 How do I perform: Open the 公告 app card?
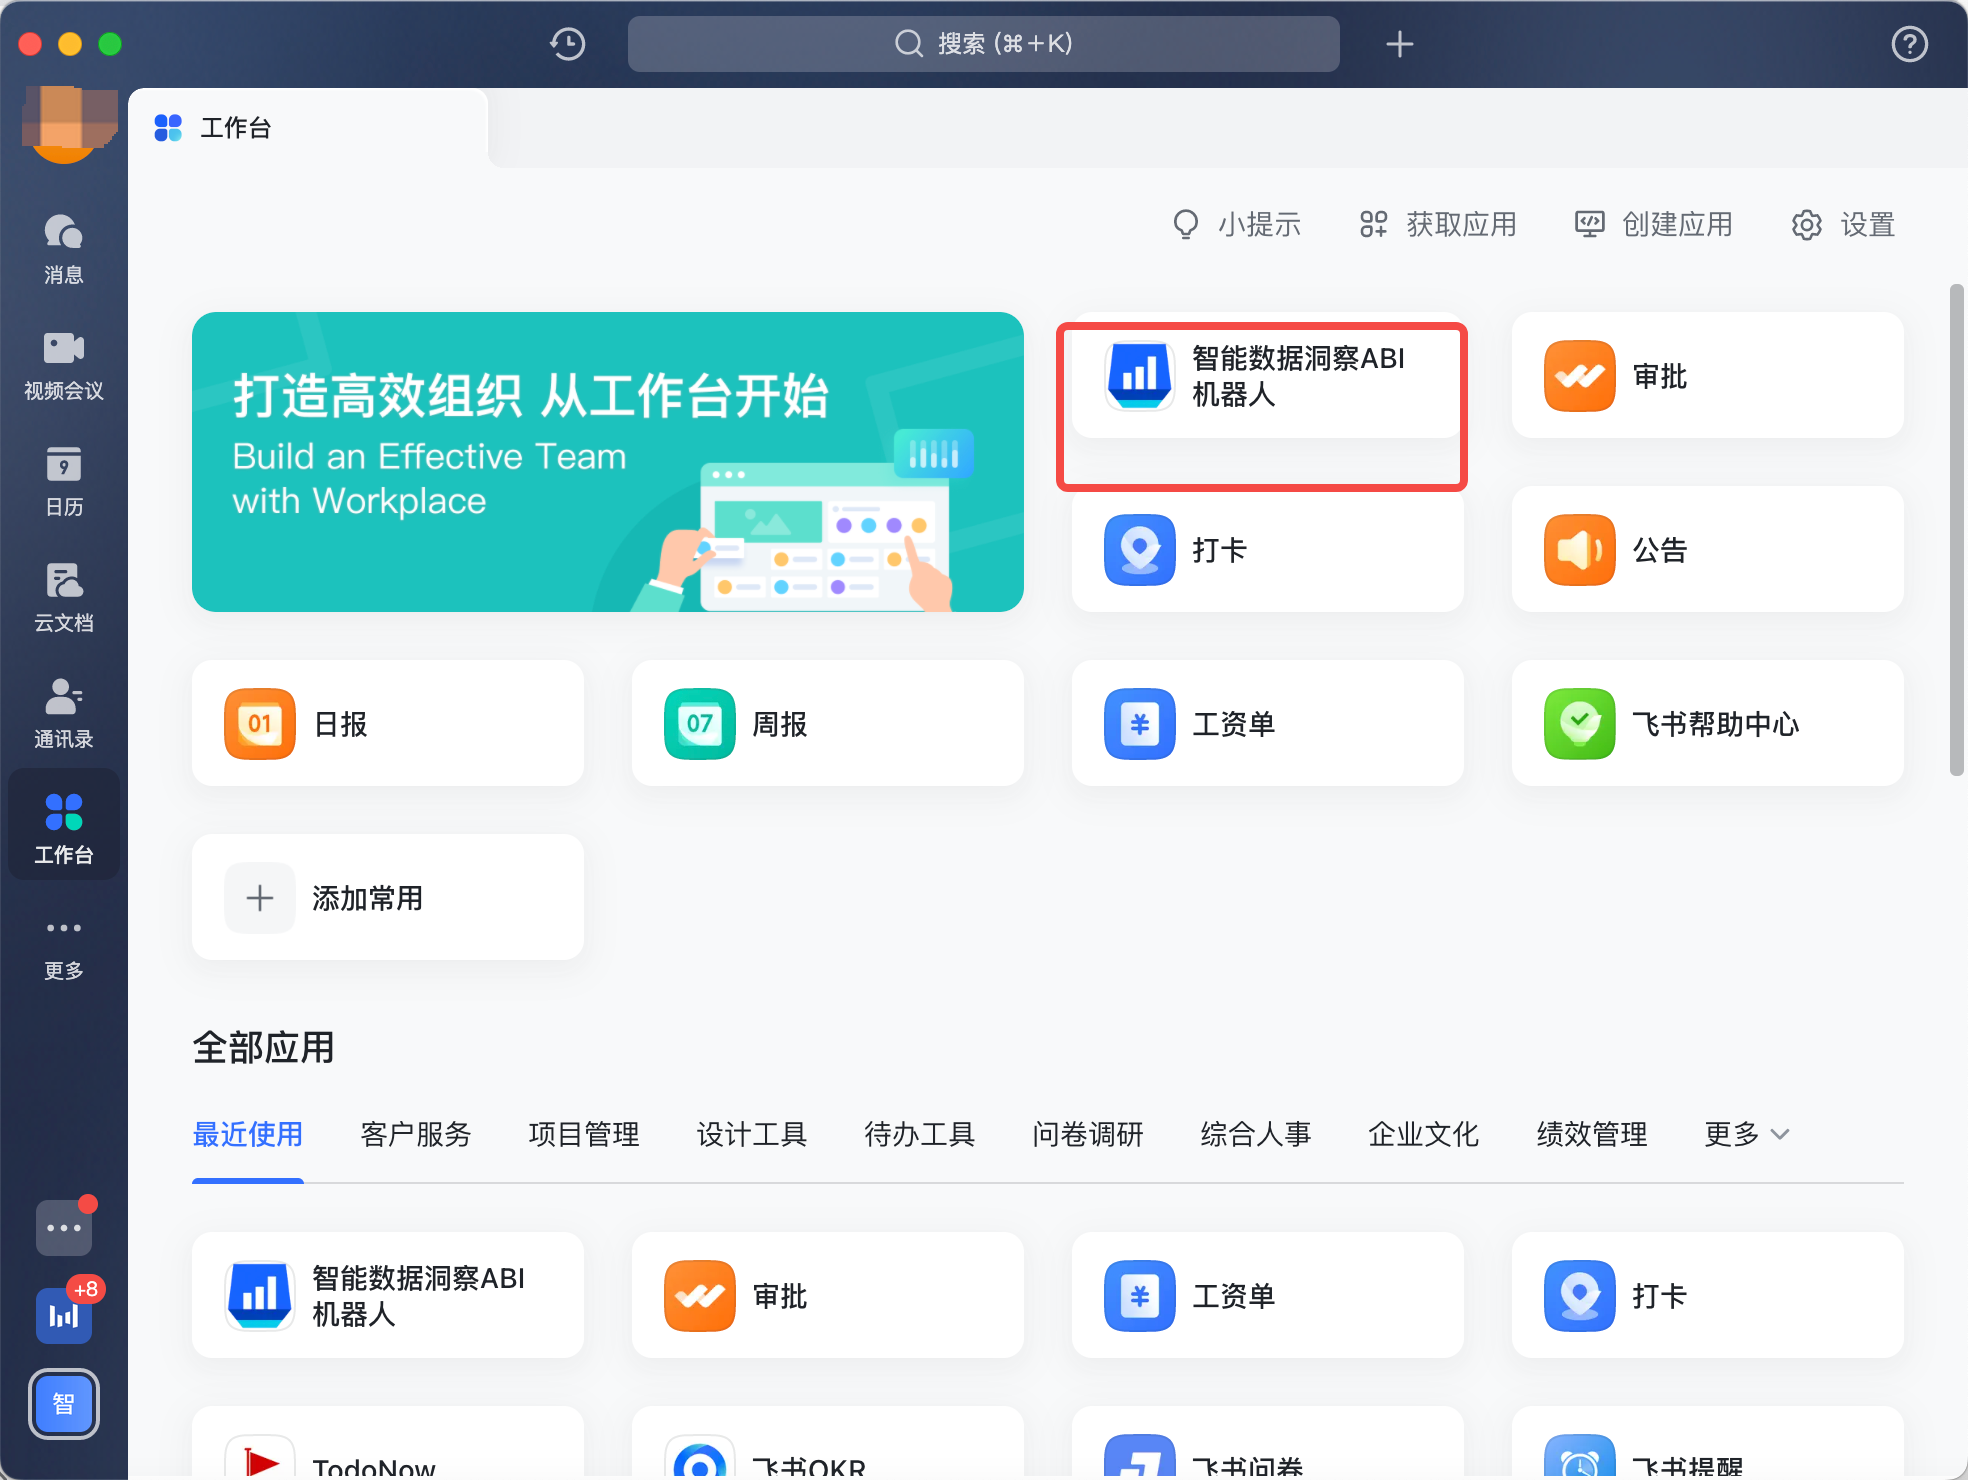coord(1707,549)
